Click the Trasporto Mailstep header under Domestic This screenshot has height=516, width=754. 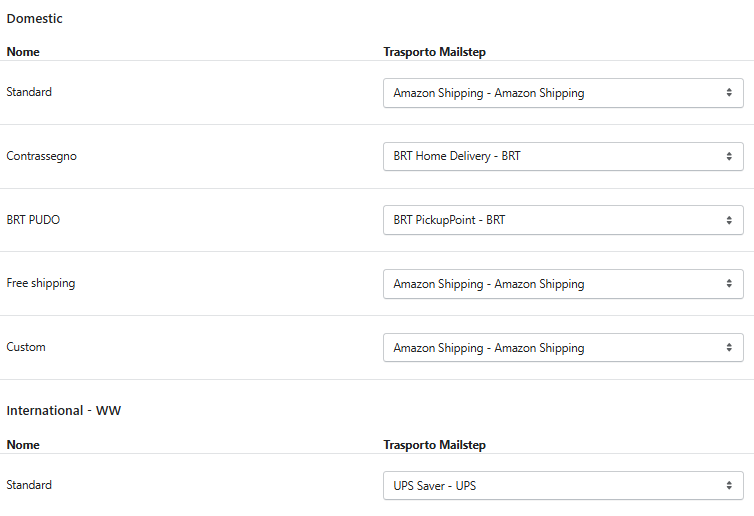click(x=434, y=51)
